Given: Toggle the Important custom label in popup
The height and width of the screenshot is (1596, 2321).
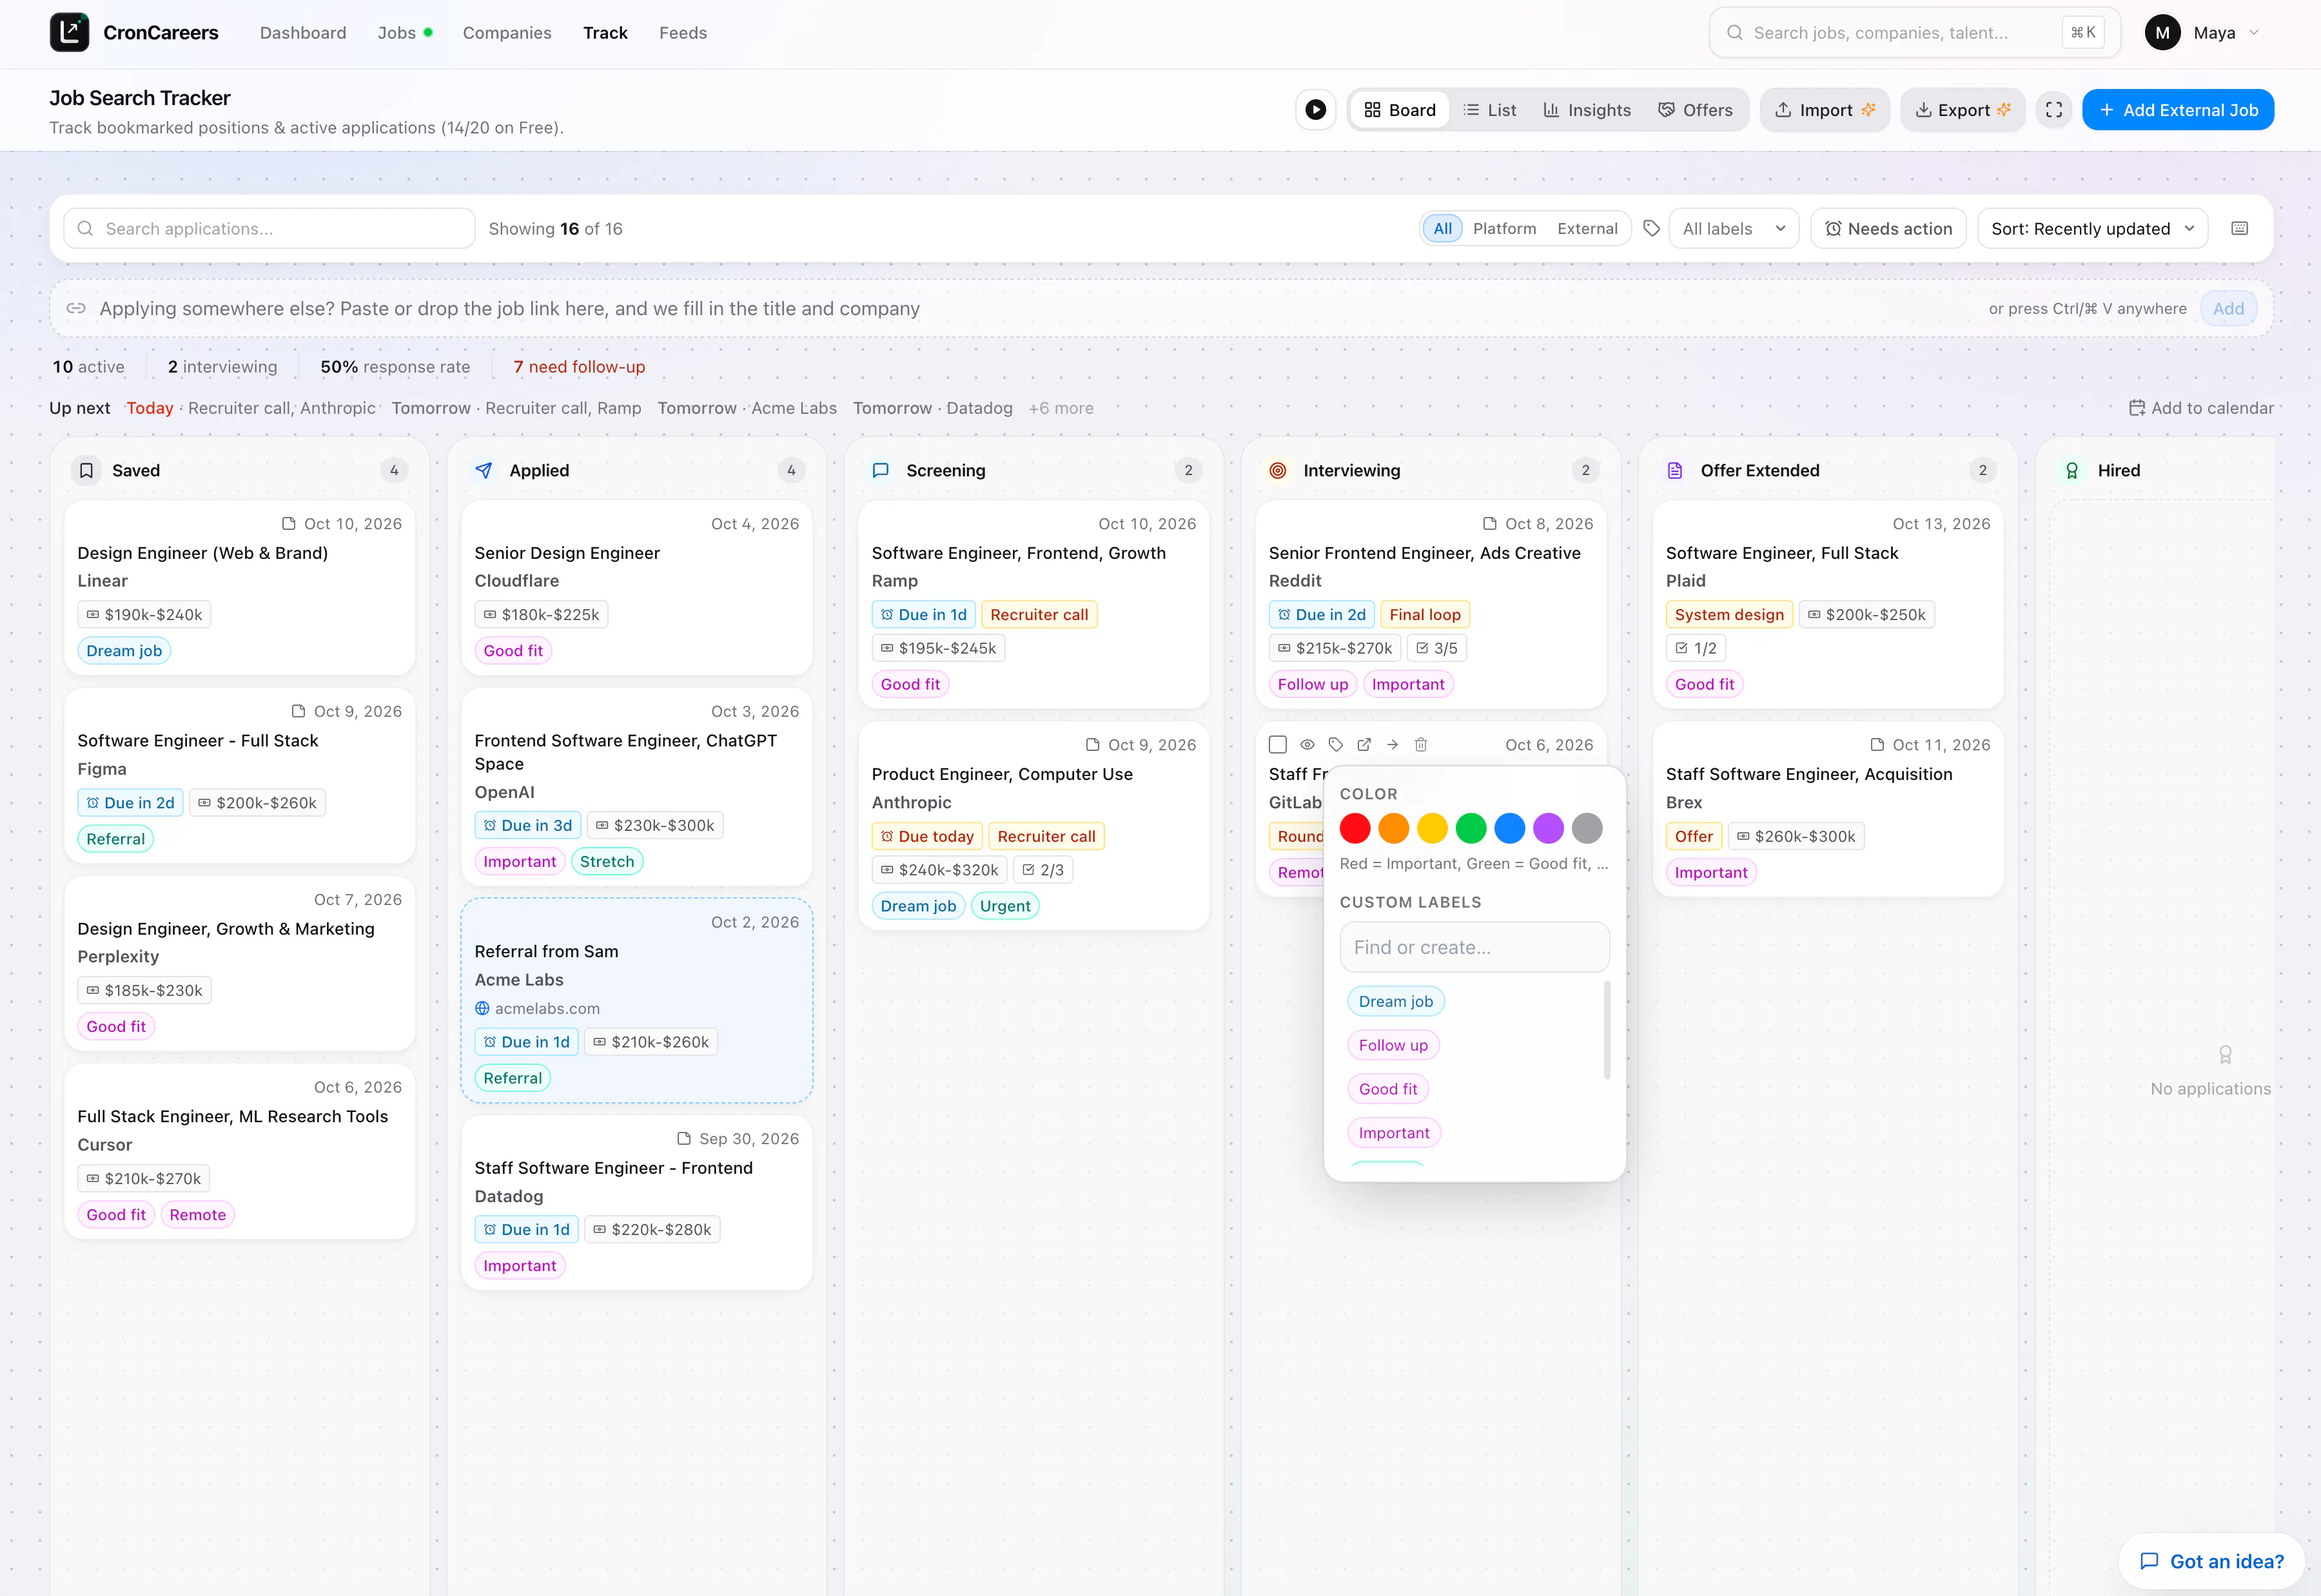Looking at the screenshot, I should point(1394,1134).
